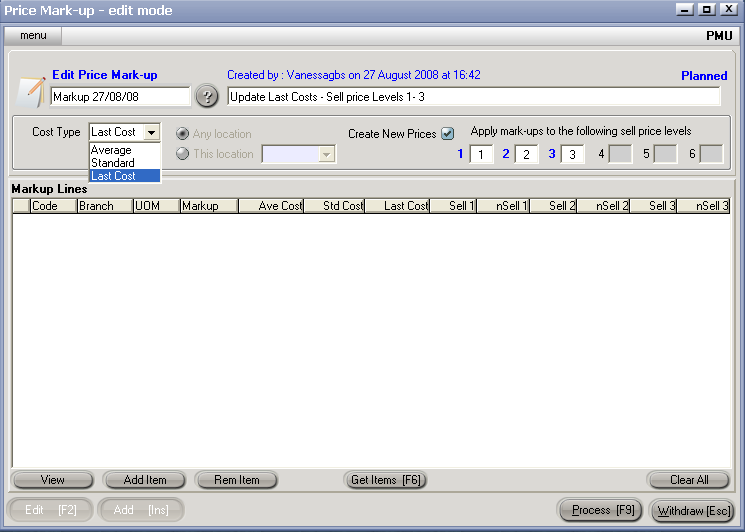Screen dimensions: 745x532
Task: Click the nSell 3 column header
Action: [704, 206]
